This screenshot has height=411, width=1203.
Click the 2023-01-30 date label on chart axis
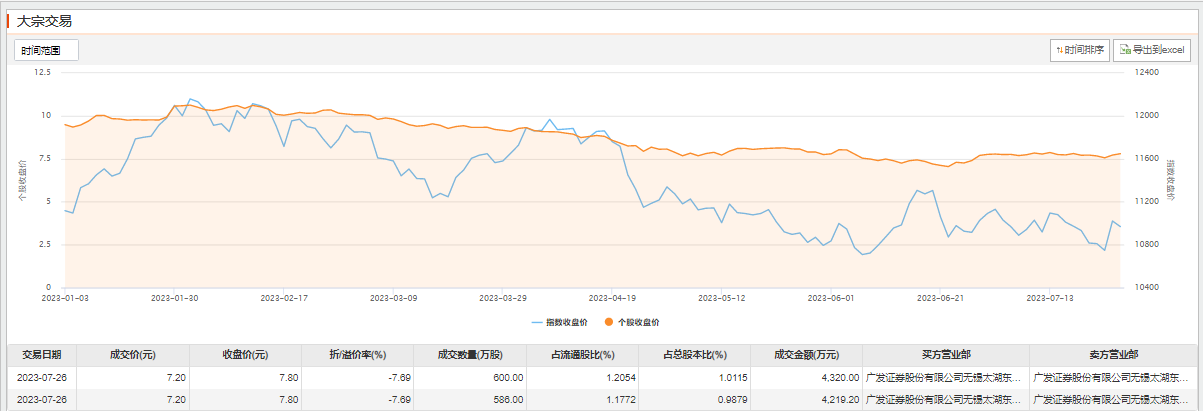tap(174, 298)
